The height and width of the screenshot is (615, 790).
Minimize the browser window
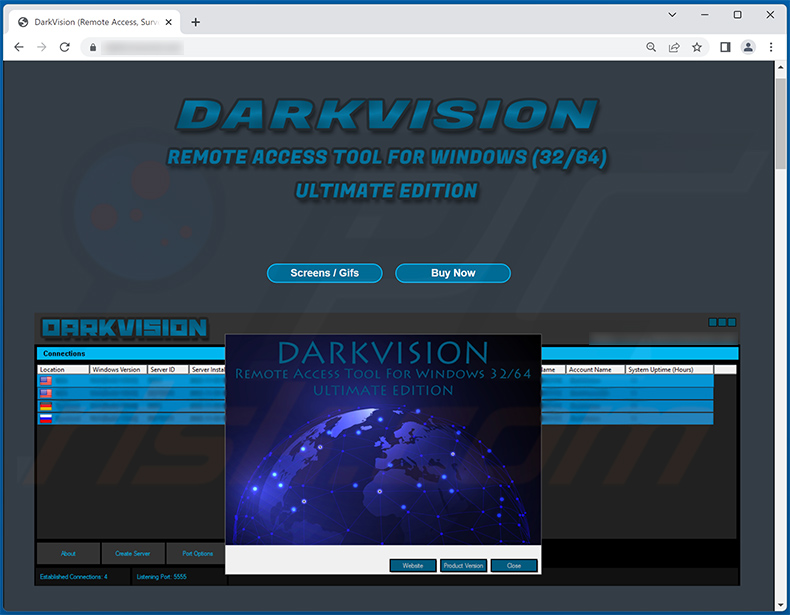point(705,15)
